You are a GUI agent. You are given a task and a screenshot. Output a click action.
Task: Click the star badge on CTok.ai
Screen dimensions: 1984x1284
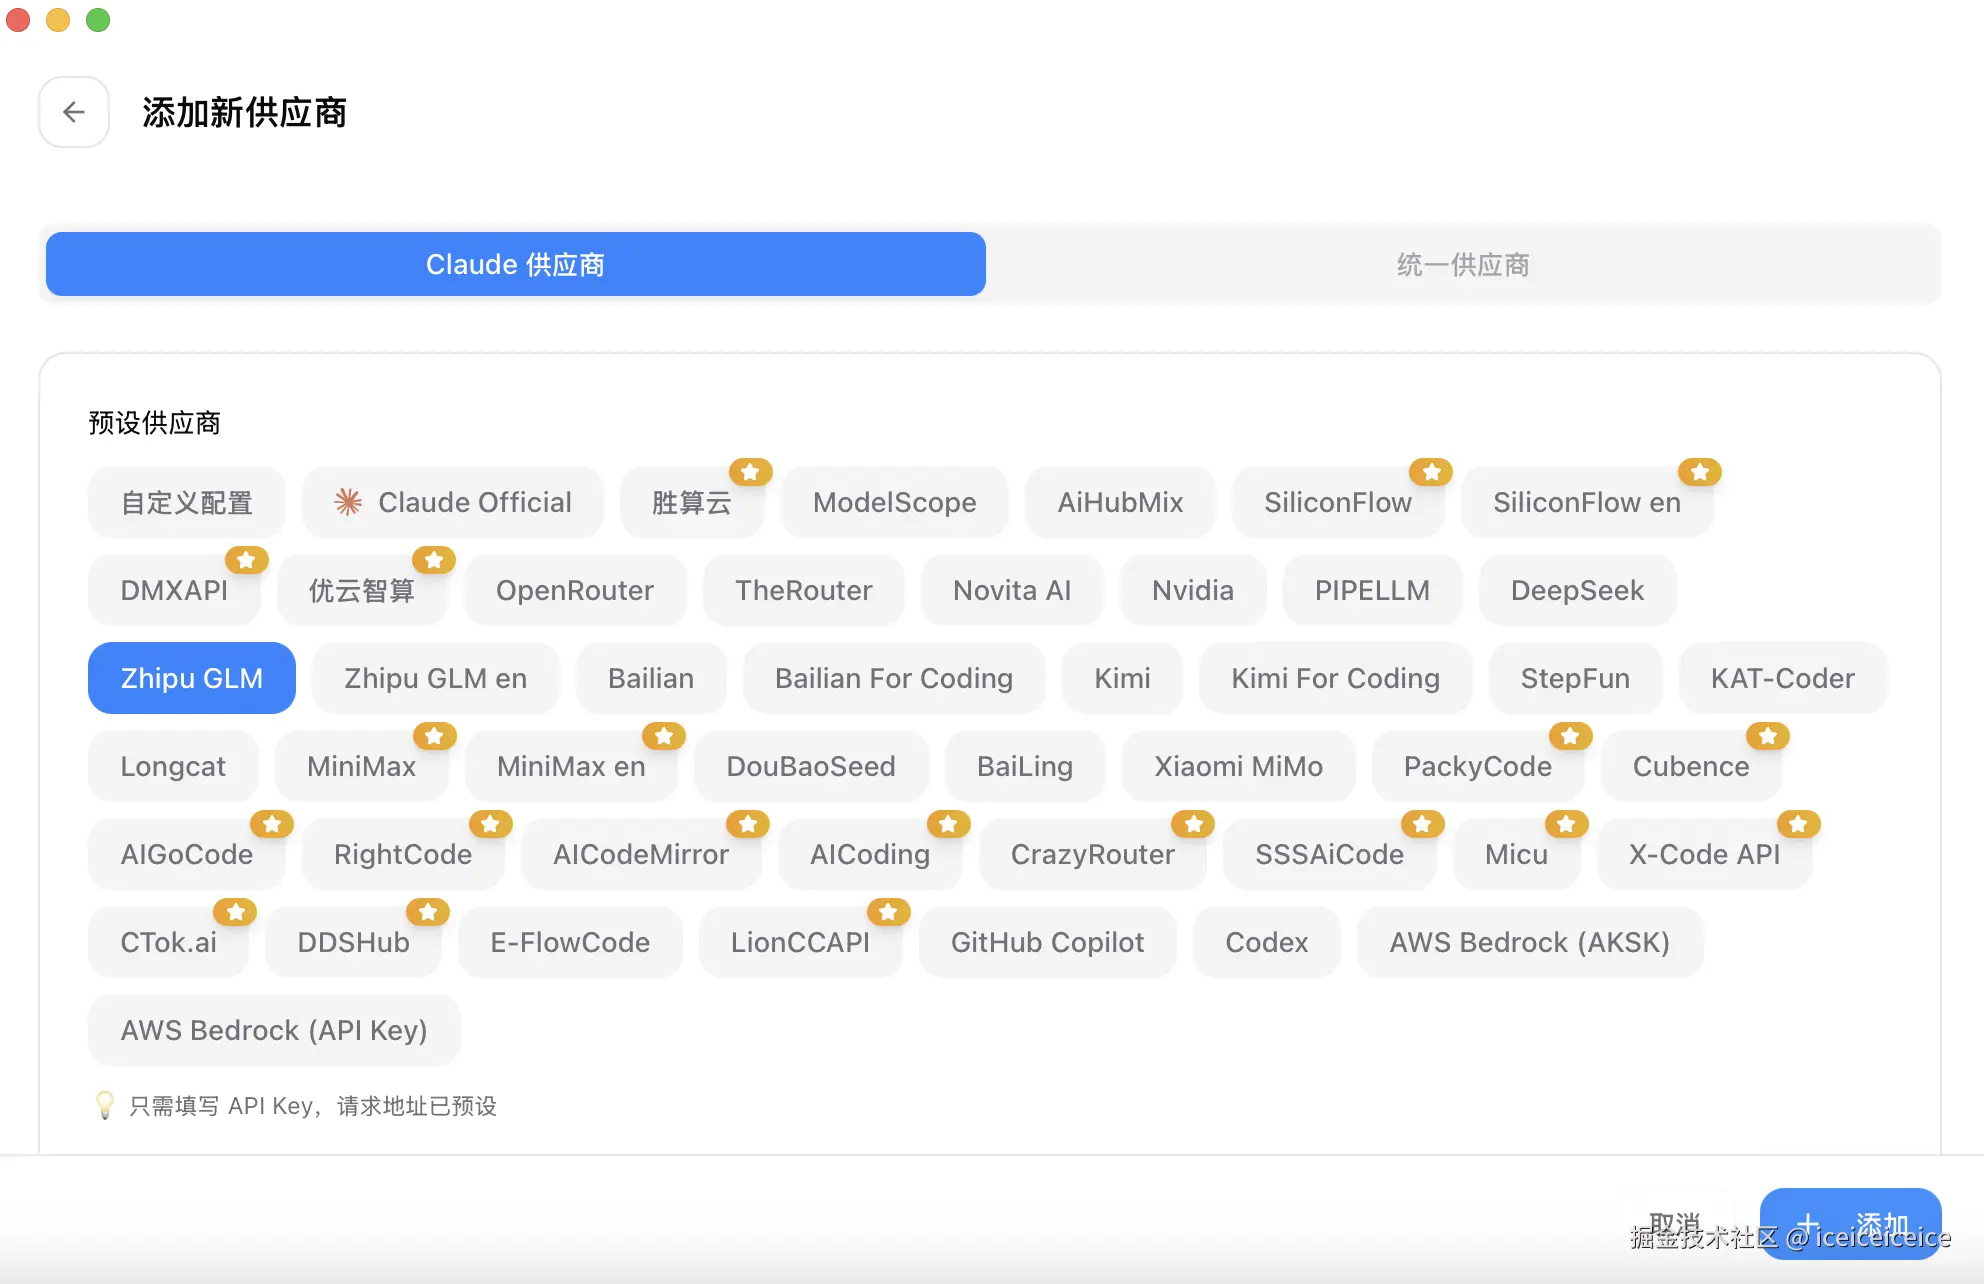(x=235, y=911)
